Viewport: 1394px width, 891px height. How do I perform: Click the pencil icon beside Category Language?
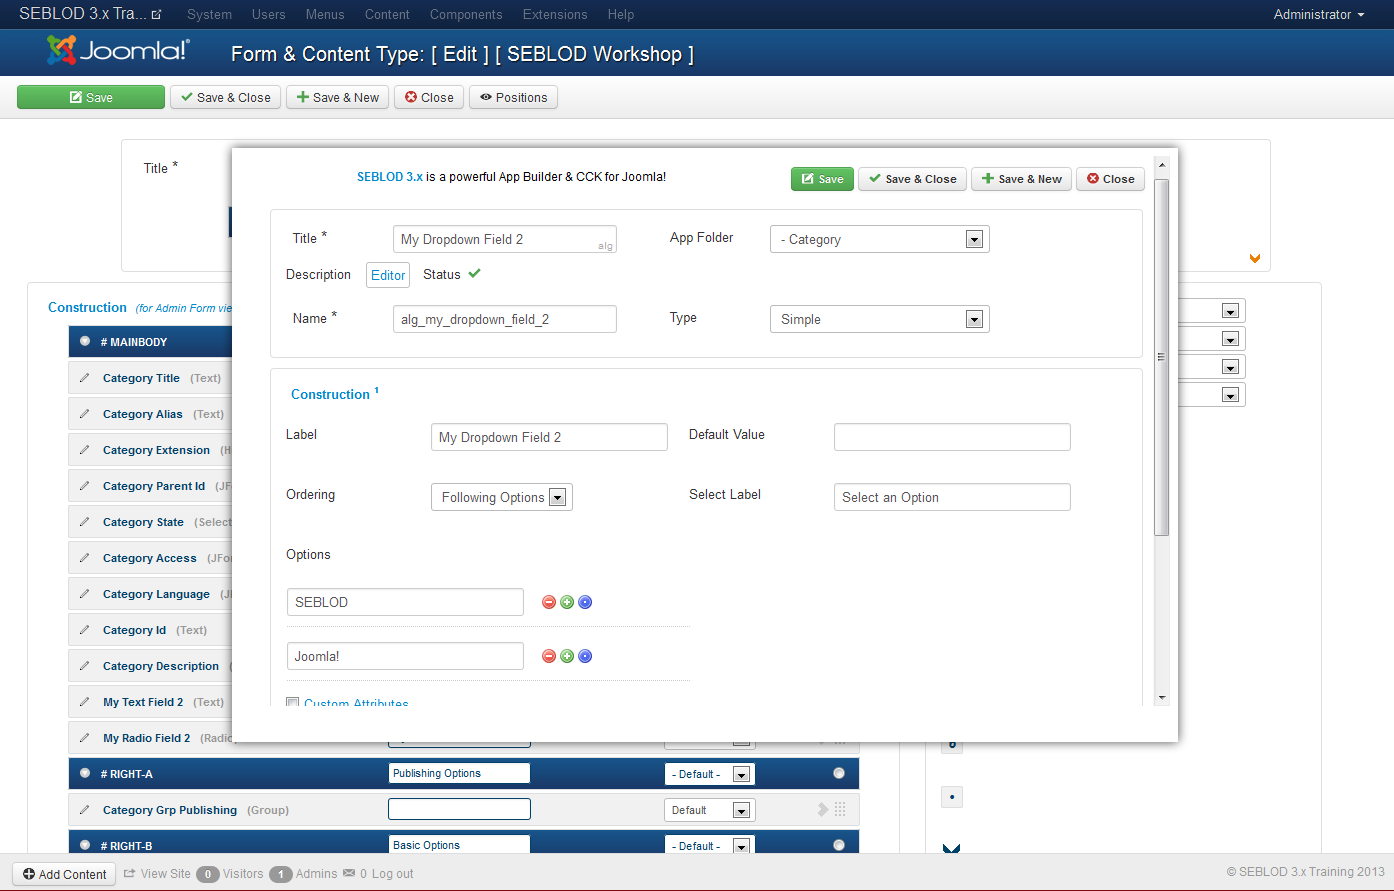[x=84, y=594]
